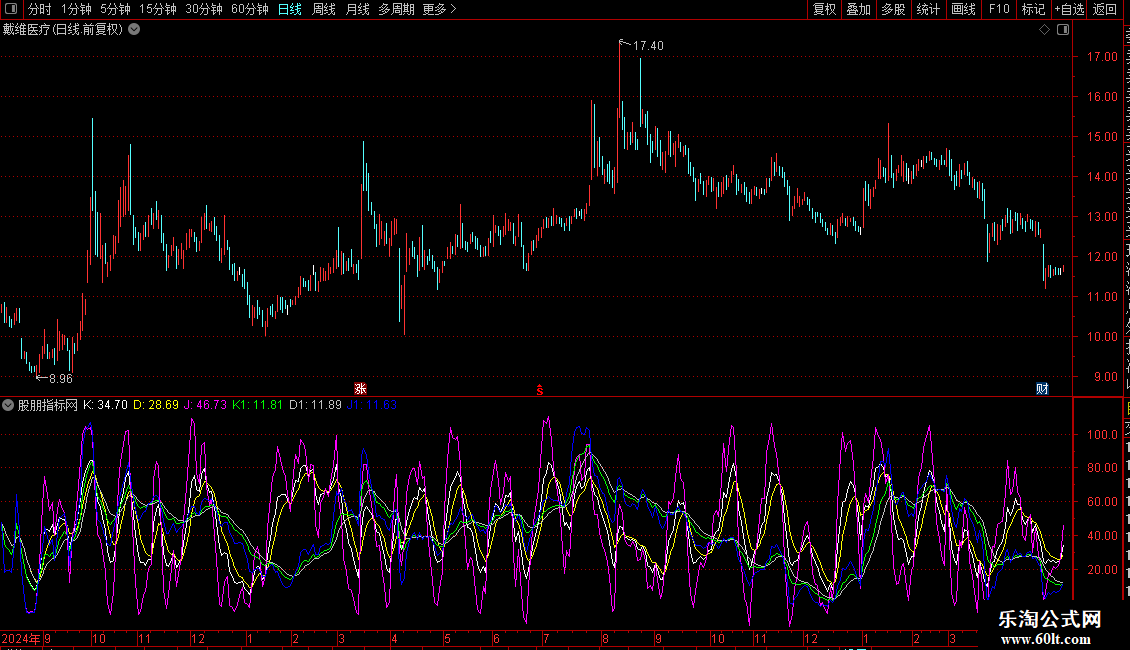This screenshot has width=1130, height=650.
Task: Switch to 周线 weekly chart
Action: [x=324, y=9]
